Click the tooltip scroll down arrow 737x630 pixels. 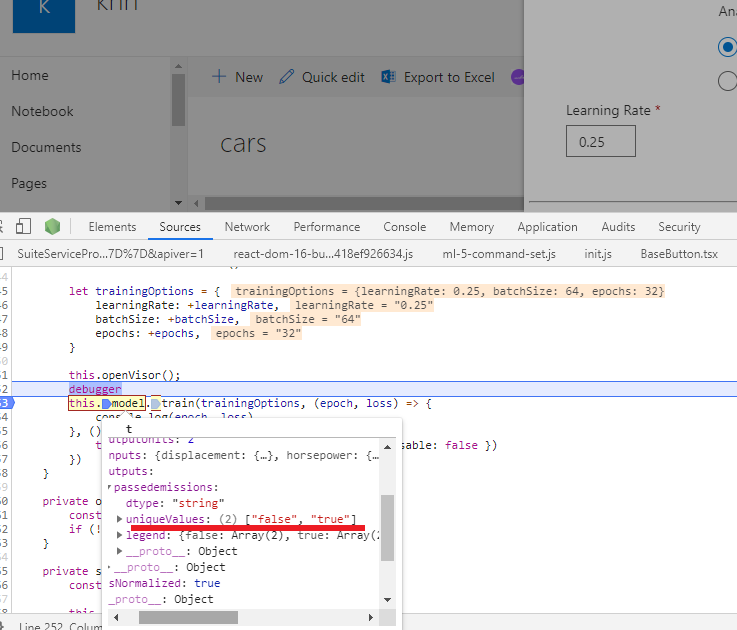tap(387, 599)
